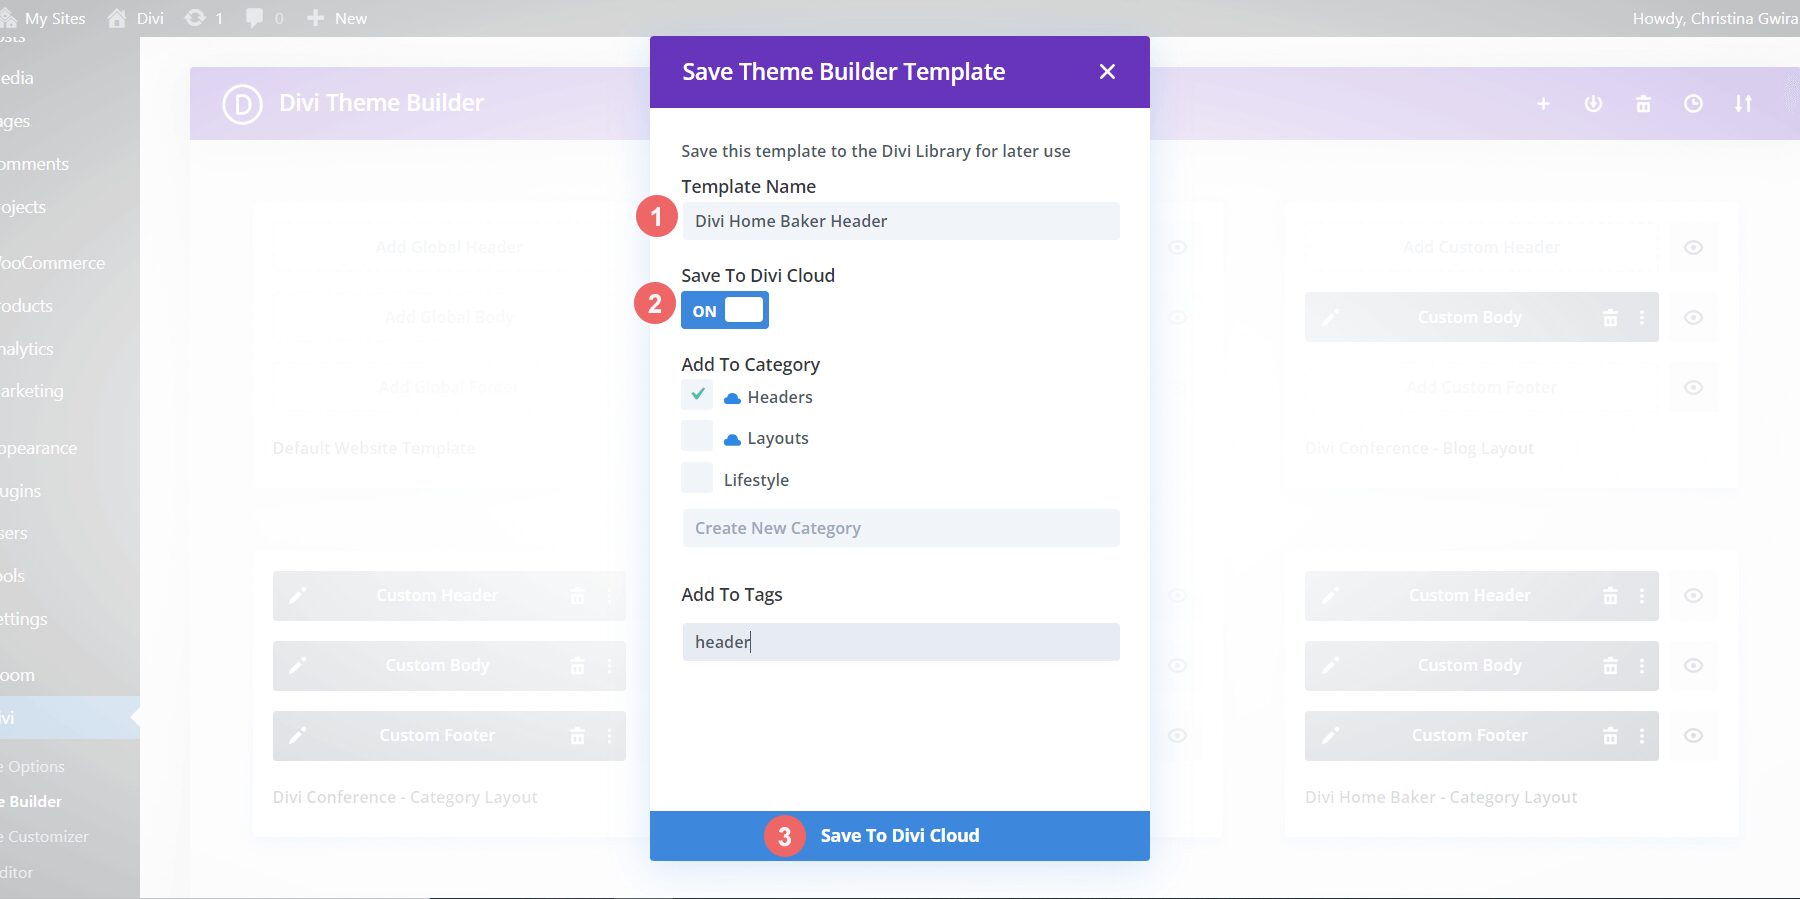
Task: Click the Divi home icon in admin bar
Action: 136,18
